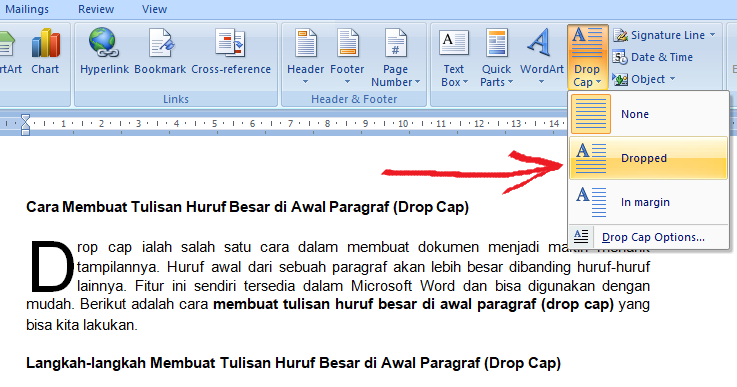Insert Date & Time
Viewport: 737px width, 387px height.
coord(653,57)
